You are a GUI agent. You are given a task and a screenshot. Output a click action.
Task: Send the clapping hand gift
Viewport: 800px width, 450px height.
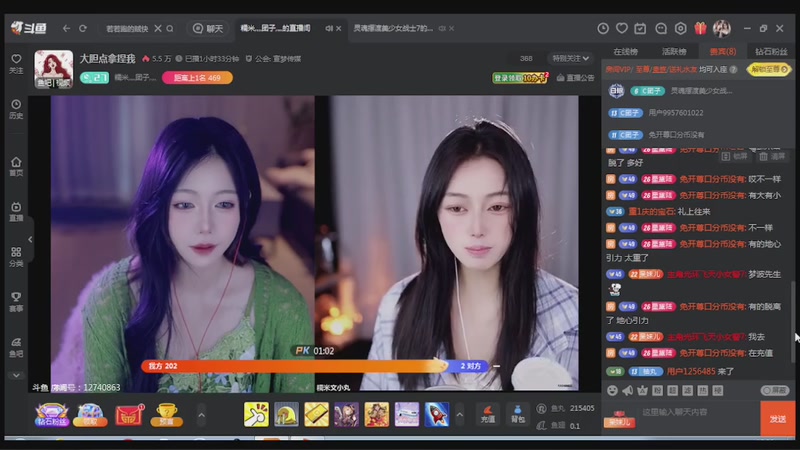[x=256, y=414]
